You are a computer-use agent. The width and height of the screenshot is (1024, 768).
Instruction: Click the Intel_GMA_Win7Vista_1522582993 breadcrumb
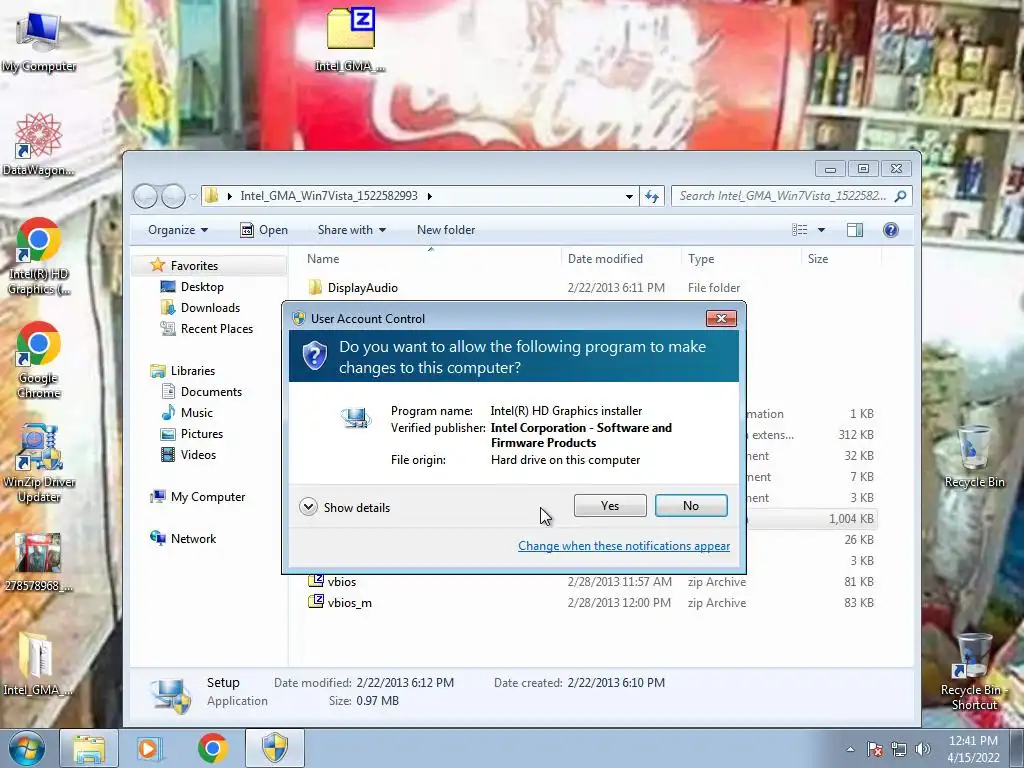(x=328, y=196)
